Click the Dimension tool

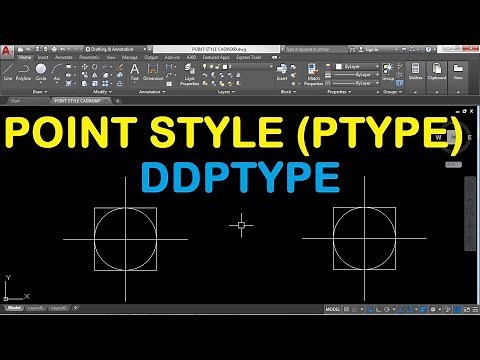pyautogui.click(x=153, y=72)
